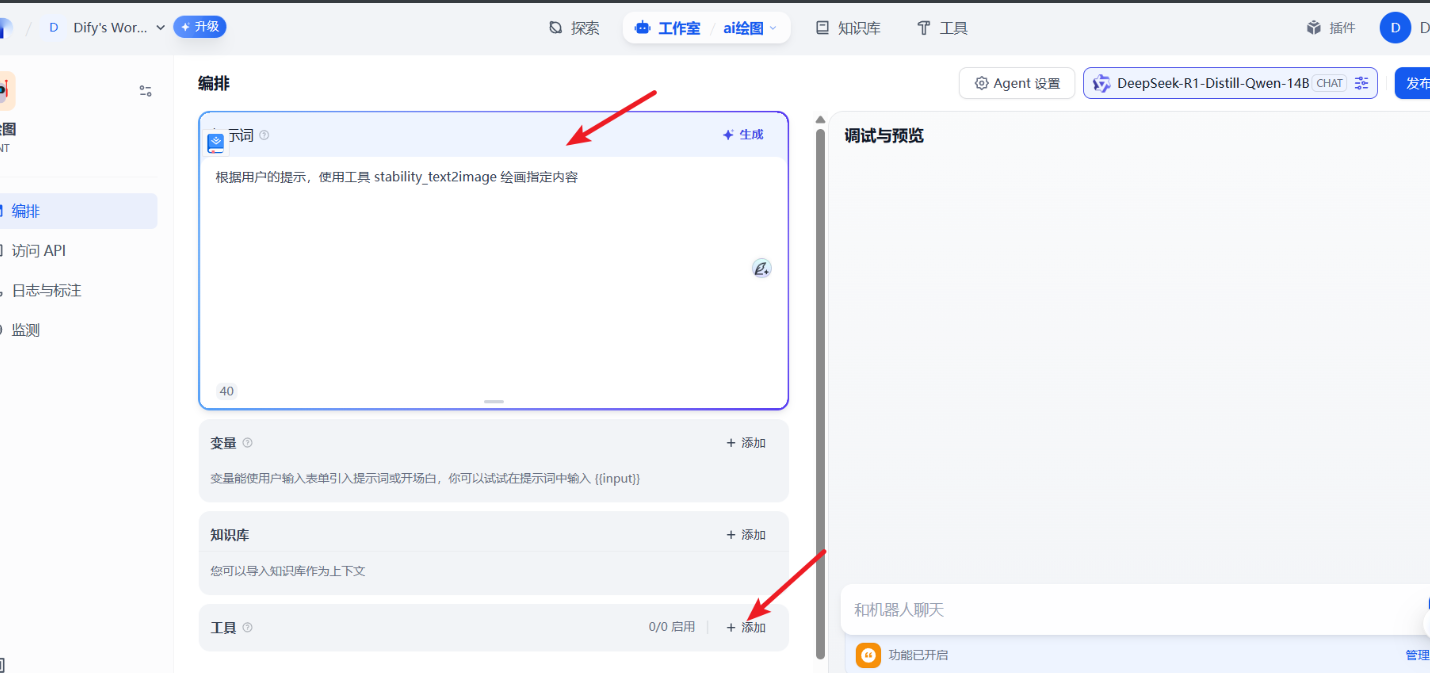Expand the ai绘图 app switcher dropdown
Screen dimensions: 1430x673
750,28
